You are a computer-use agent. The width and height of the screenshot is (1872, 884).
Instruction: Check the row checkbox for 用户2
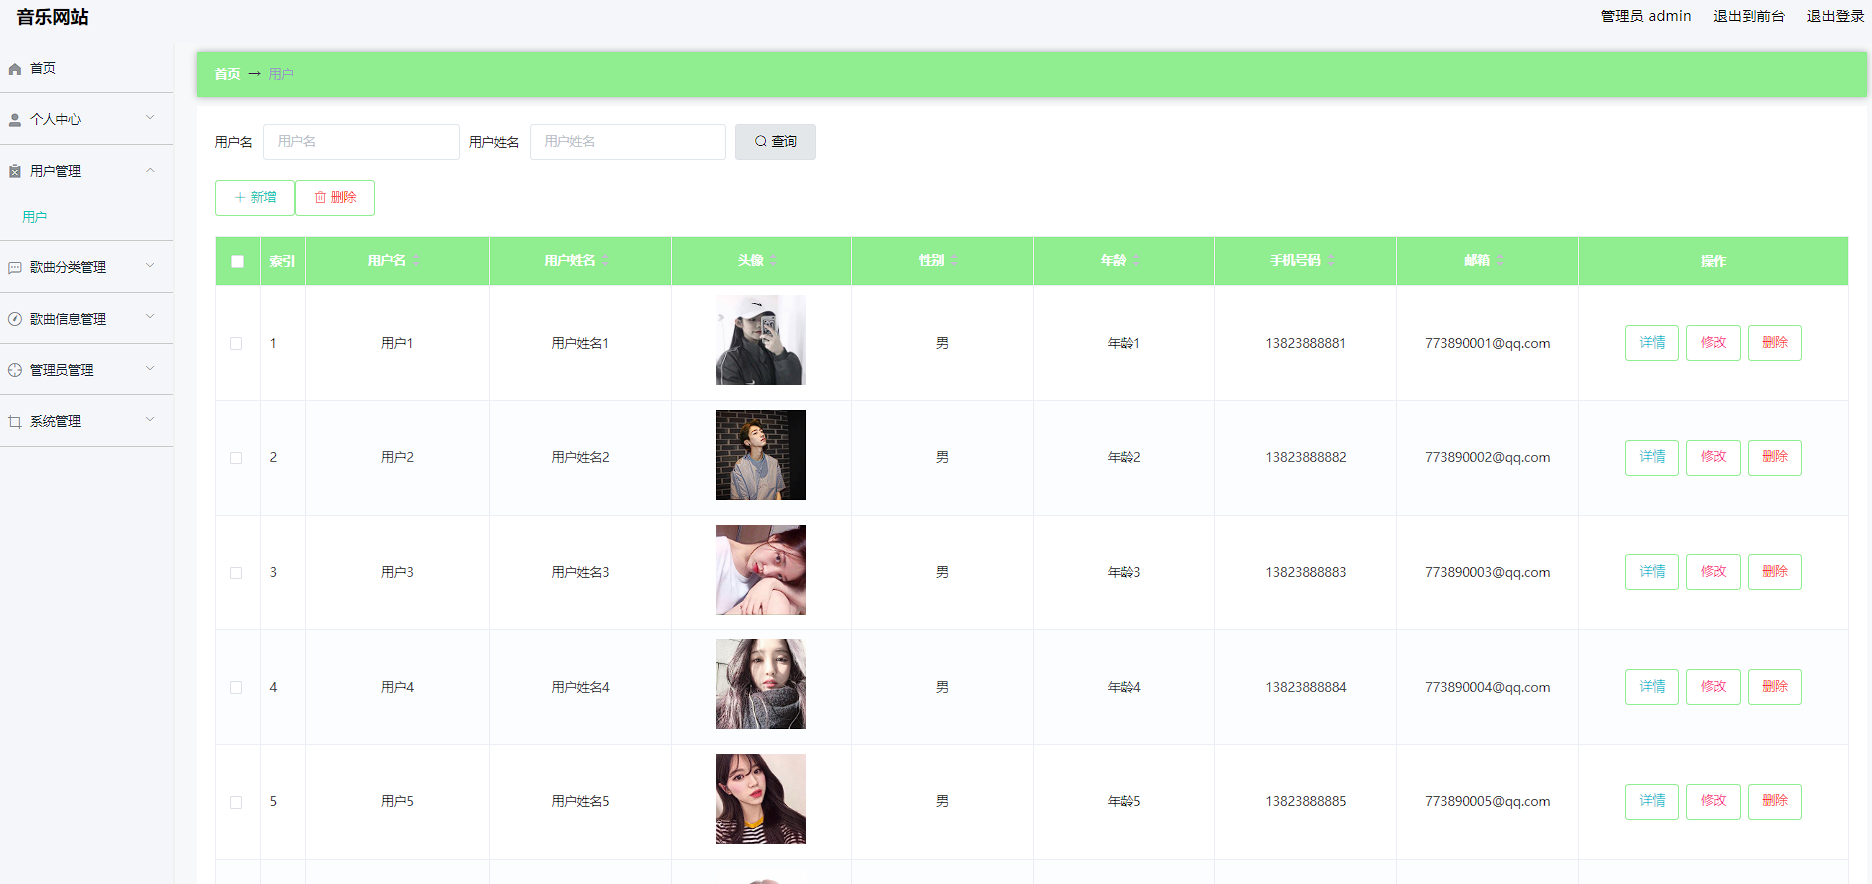pos(236,458)
